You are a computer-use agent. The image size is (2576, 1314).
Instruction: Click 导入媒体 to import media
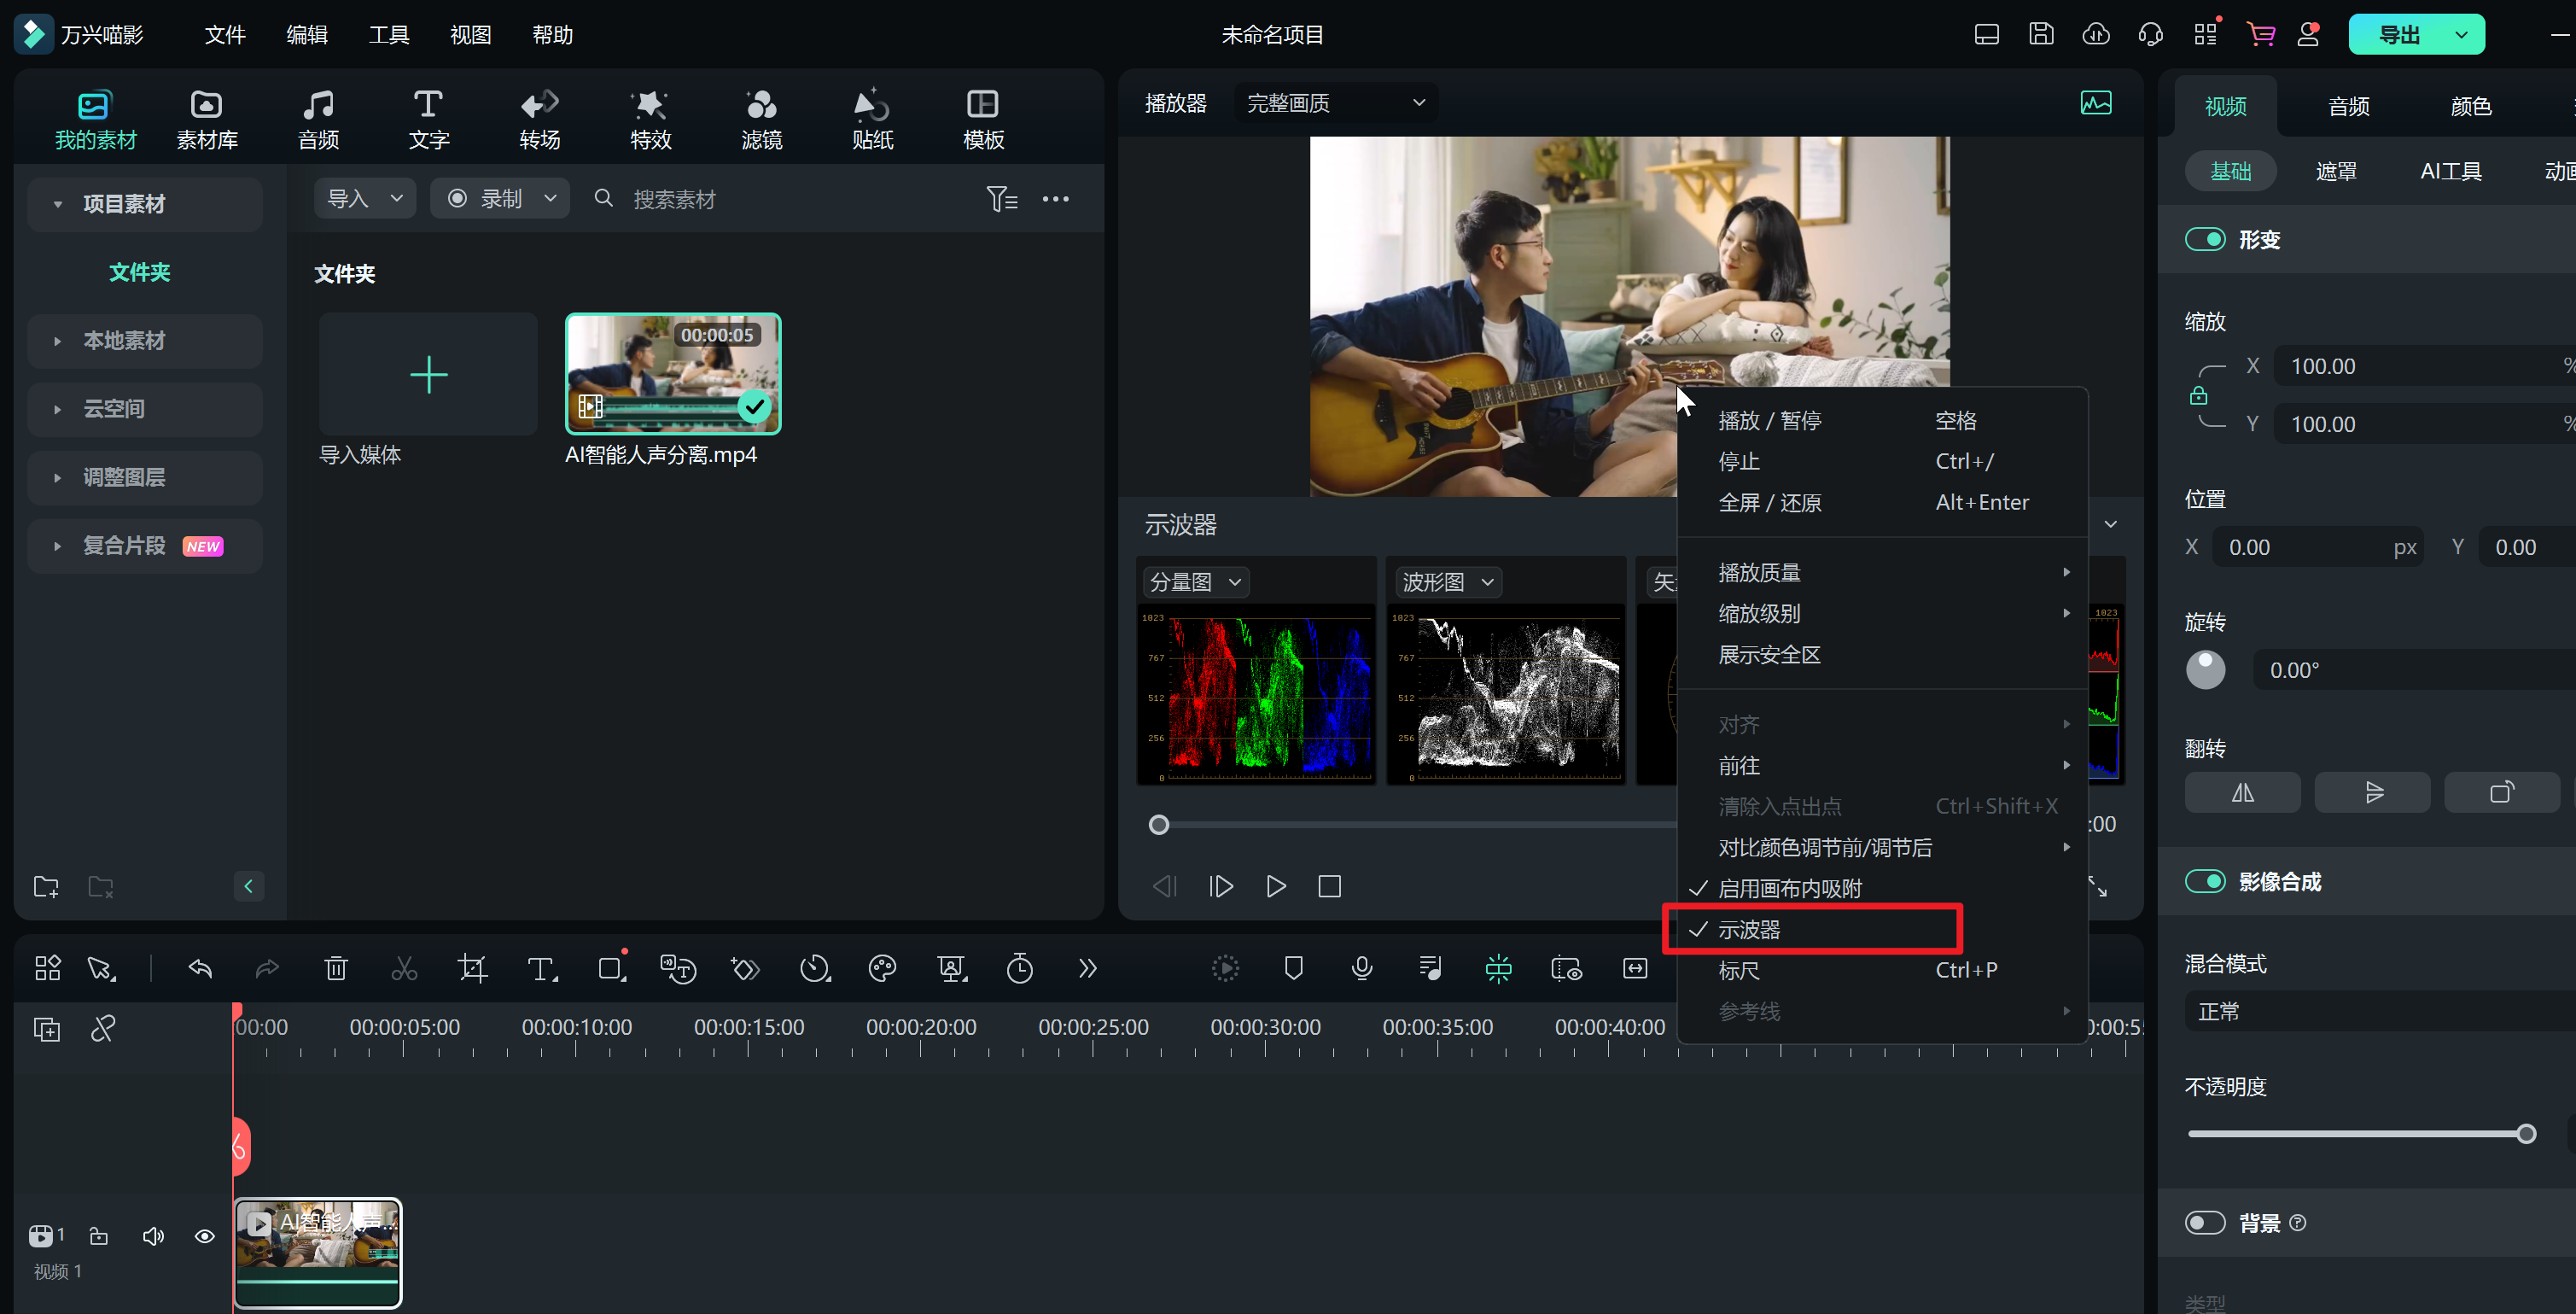click(428, 375)
